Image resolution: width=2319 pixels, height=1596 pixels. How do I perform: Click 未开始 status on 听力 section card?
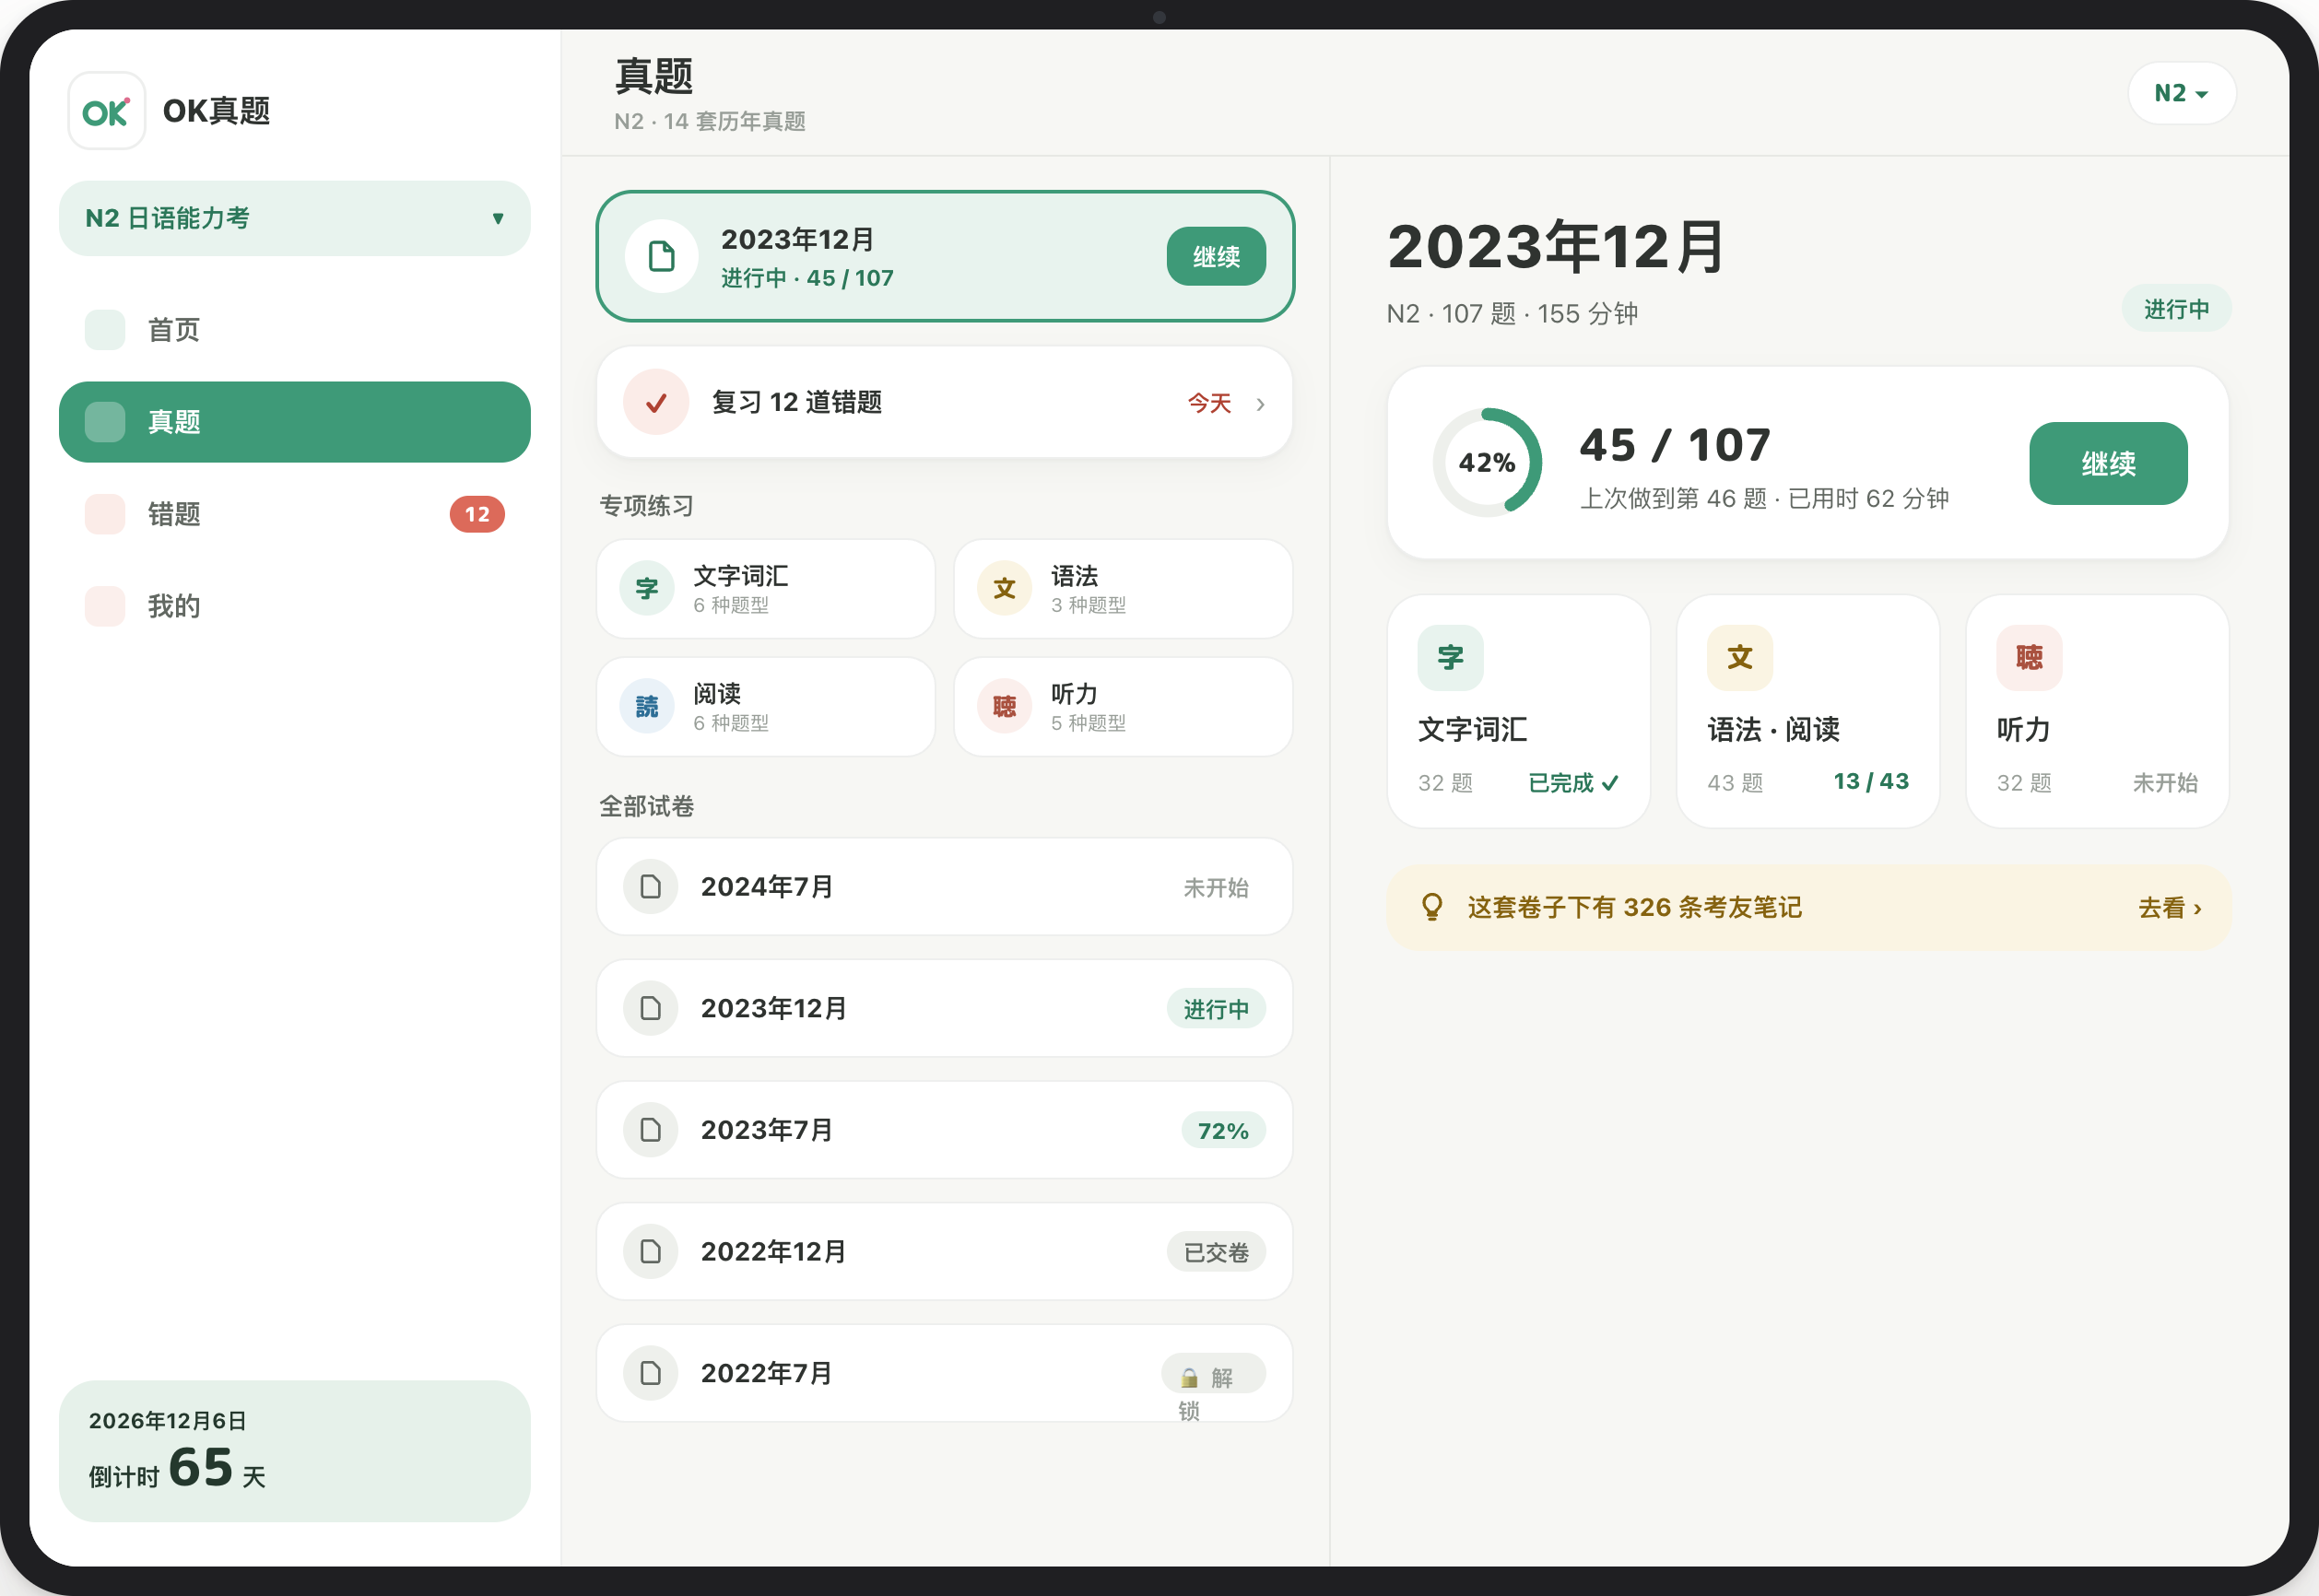pyautogui.click(x=2165, y=783)
